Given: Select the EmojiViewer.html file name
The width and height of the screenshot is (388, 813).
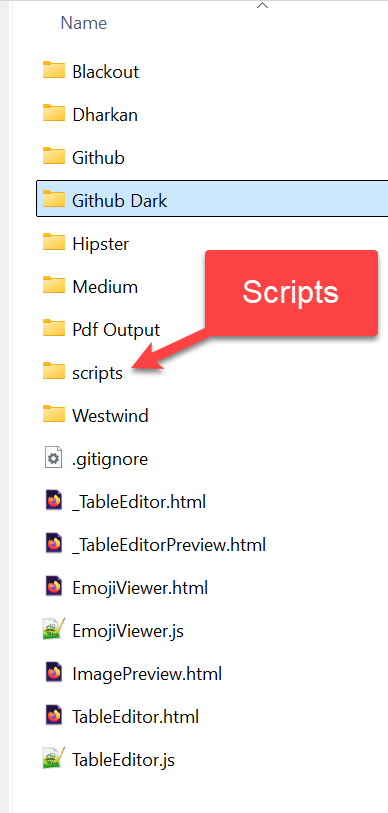Looking at the screenshot, I should (x=140, y=588).
